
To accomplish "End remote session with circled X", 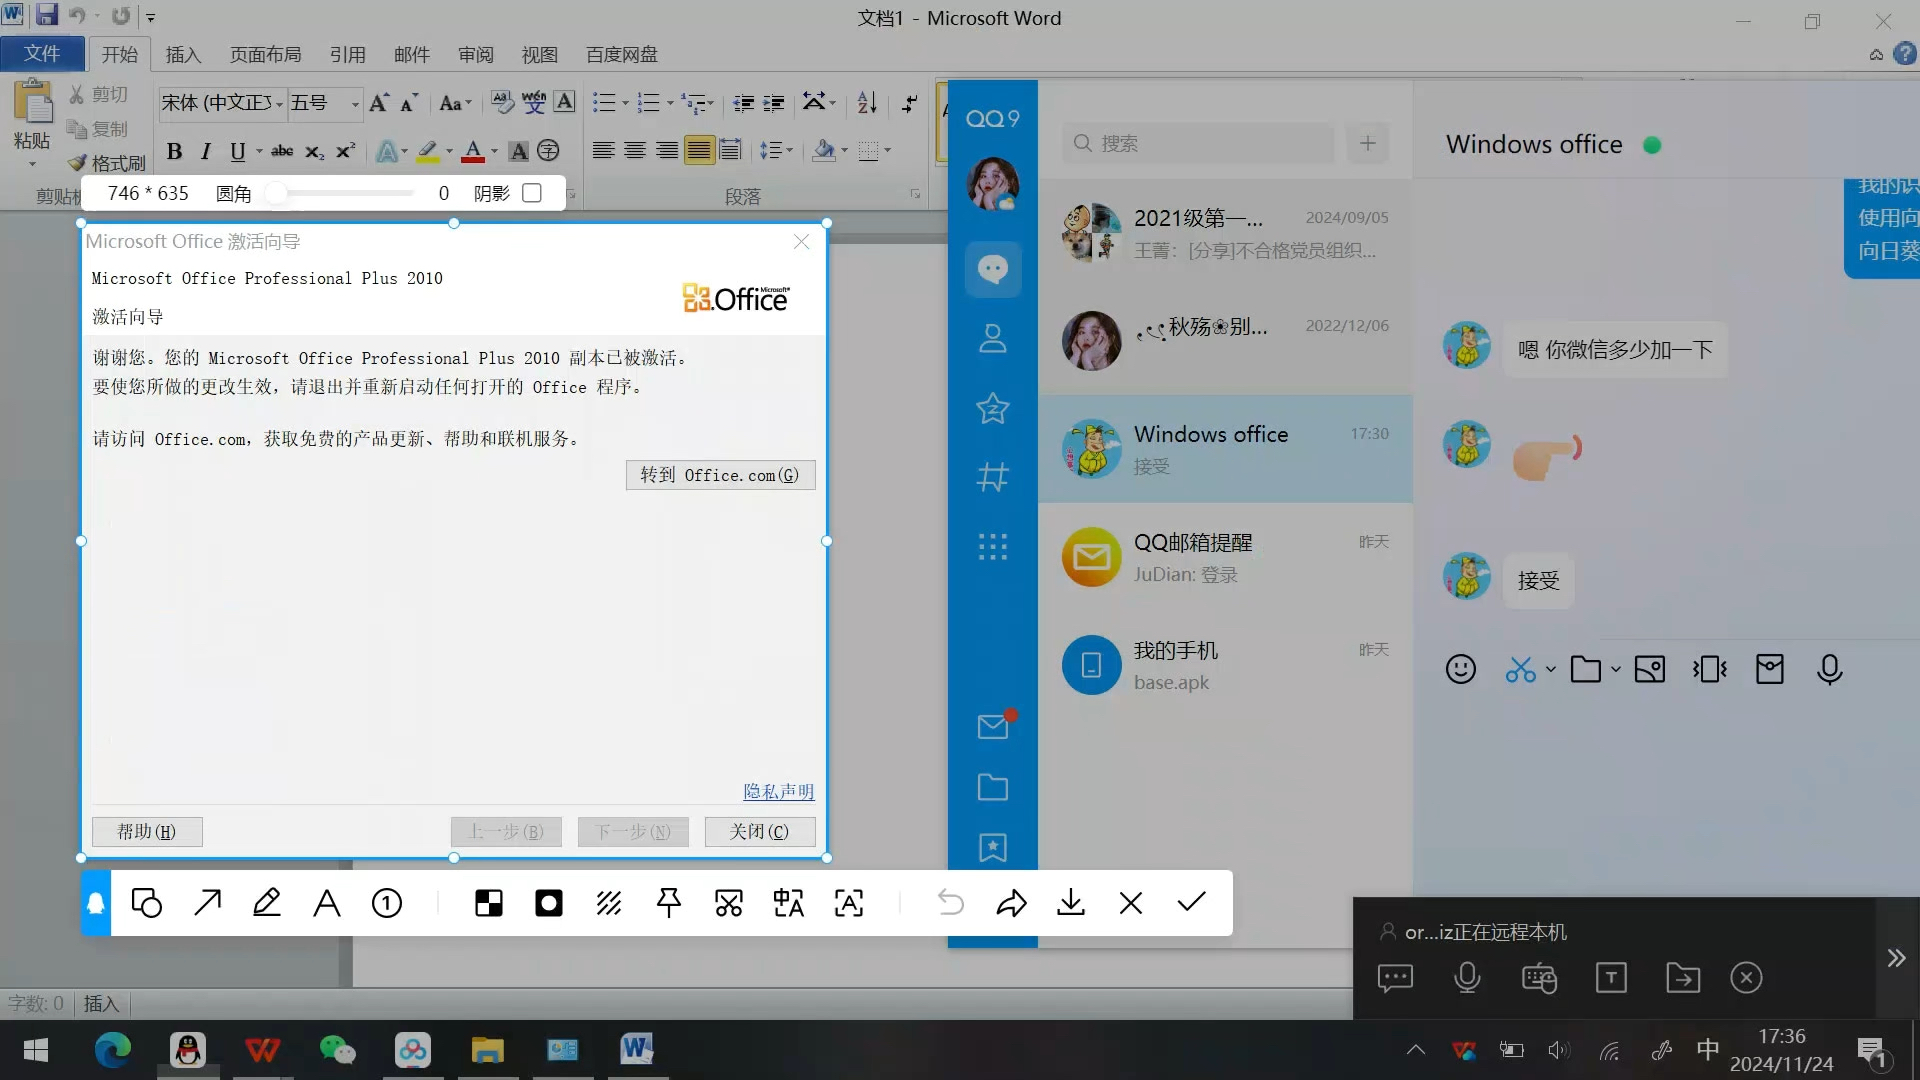I will tap(1746, 977).
